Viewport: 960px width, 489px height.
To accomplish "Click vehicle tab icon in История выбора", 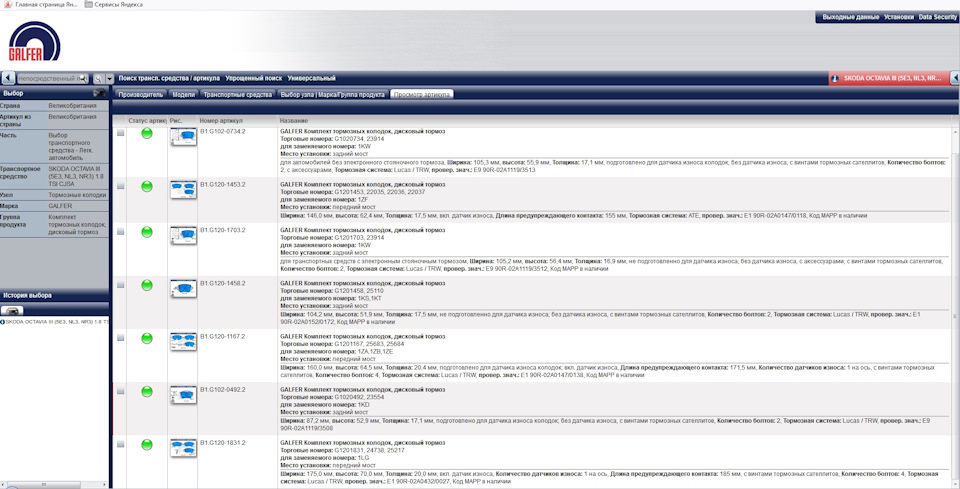I will point(12,311).
